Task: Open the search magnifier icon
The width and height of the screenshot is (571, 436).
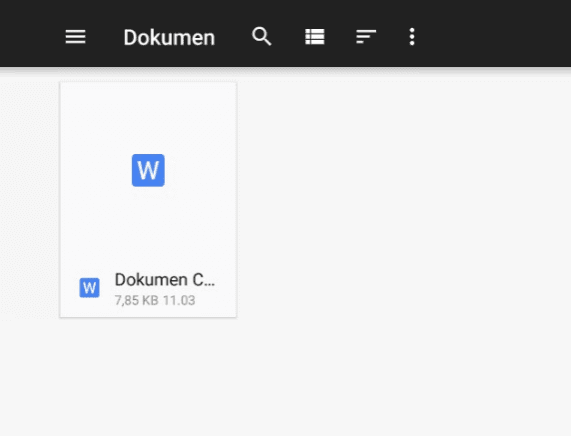Action: [x=261, y=36]
